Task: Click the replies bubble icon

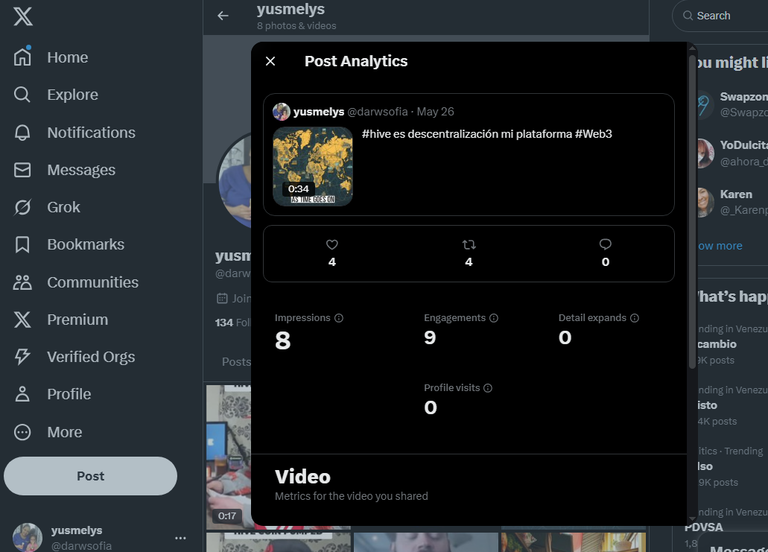Action: click(x=605, y=244)
